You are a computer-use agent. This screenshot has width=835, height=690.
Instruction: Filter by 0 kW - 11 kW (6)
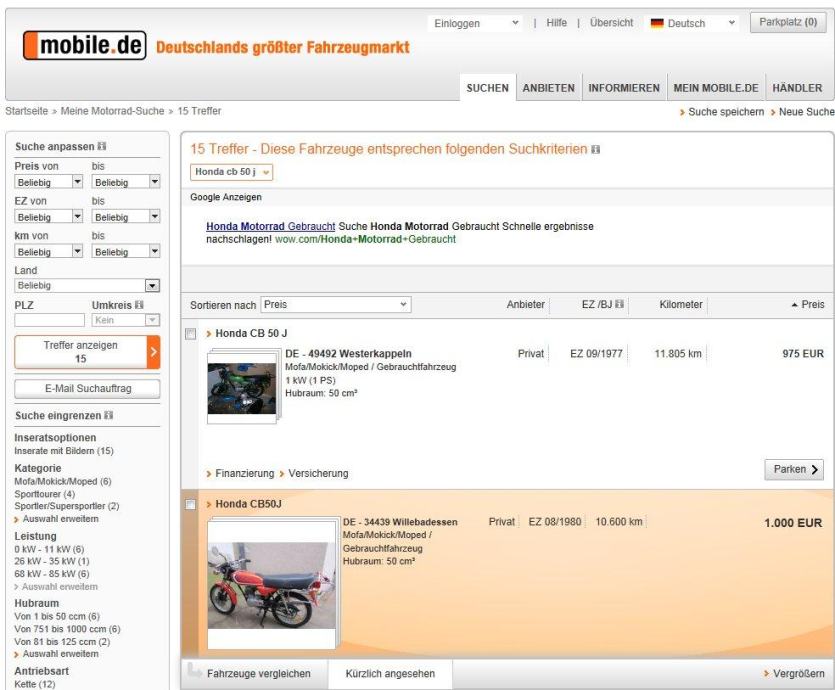click(49, 549)
